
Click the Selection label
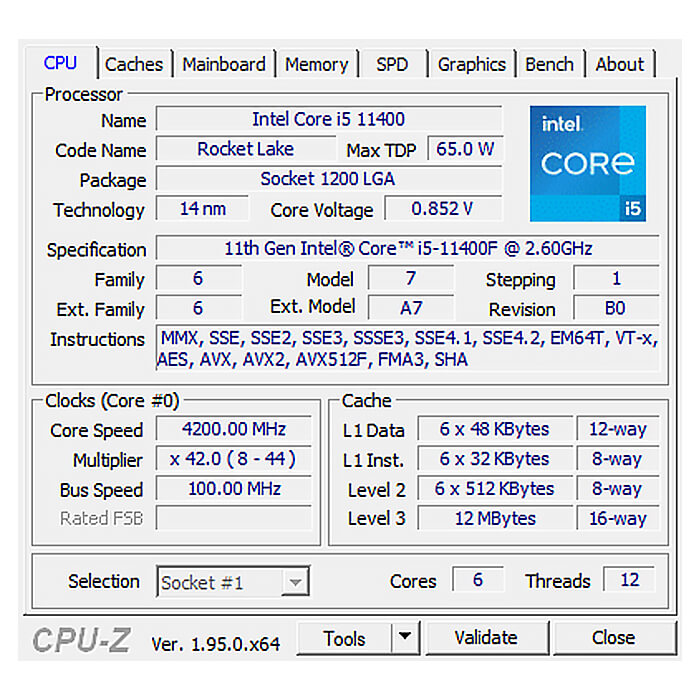pyautogui.click(x=104, y=581)
